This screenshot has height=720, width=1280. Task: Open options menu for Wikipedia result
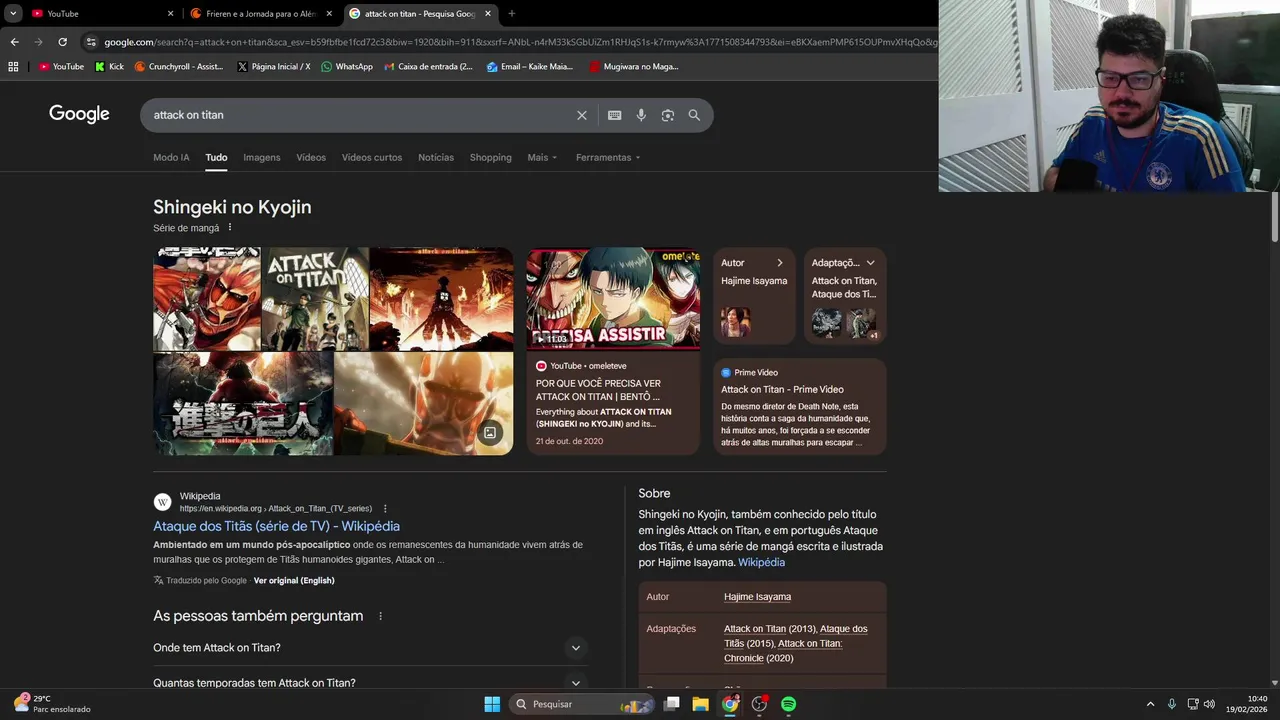[385, 509]
